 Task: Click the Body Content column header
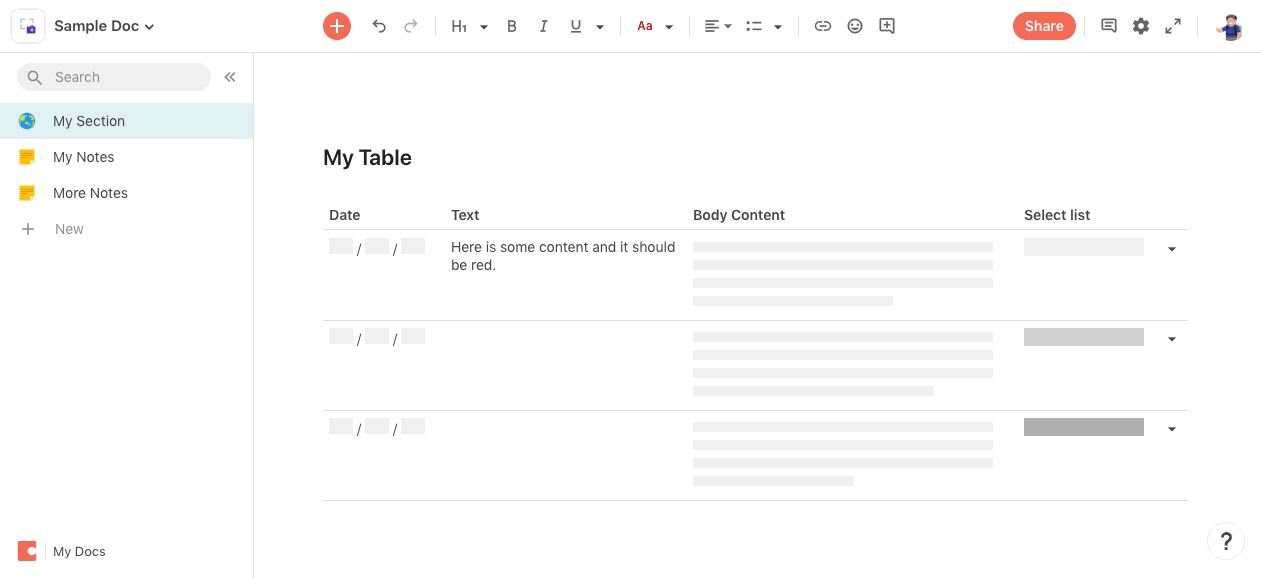(x=739, y=215)
